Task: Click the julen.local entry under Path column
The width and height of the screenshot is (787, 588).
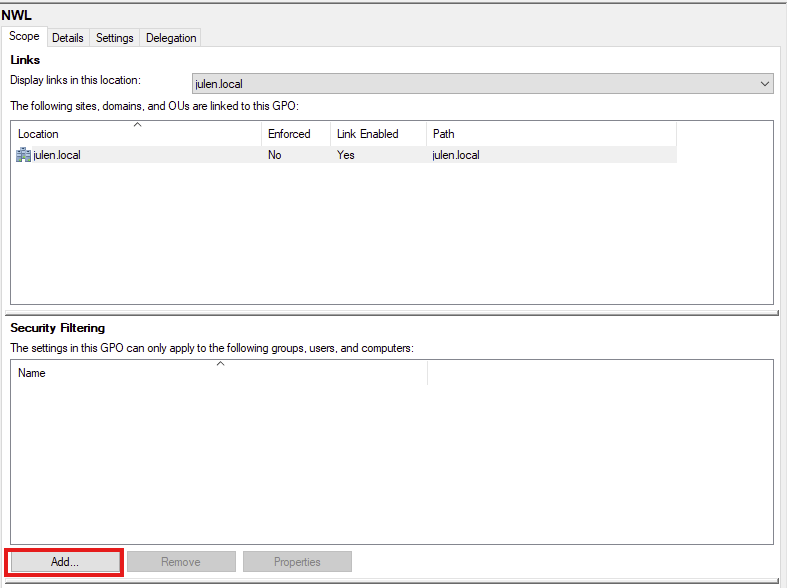Action: [x=456, y=155]
